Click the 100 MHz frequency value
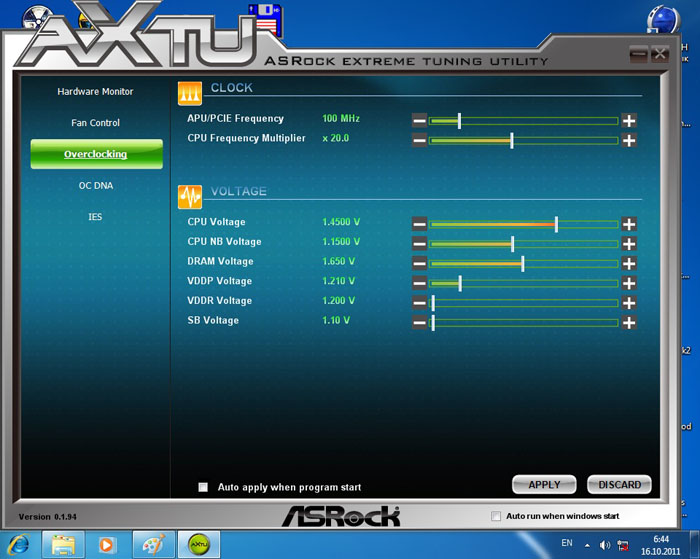The width and height of the screenshot is (700, 559). tap(341, 118)
